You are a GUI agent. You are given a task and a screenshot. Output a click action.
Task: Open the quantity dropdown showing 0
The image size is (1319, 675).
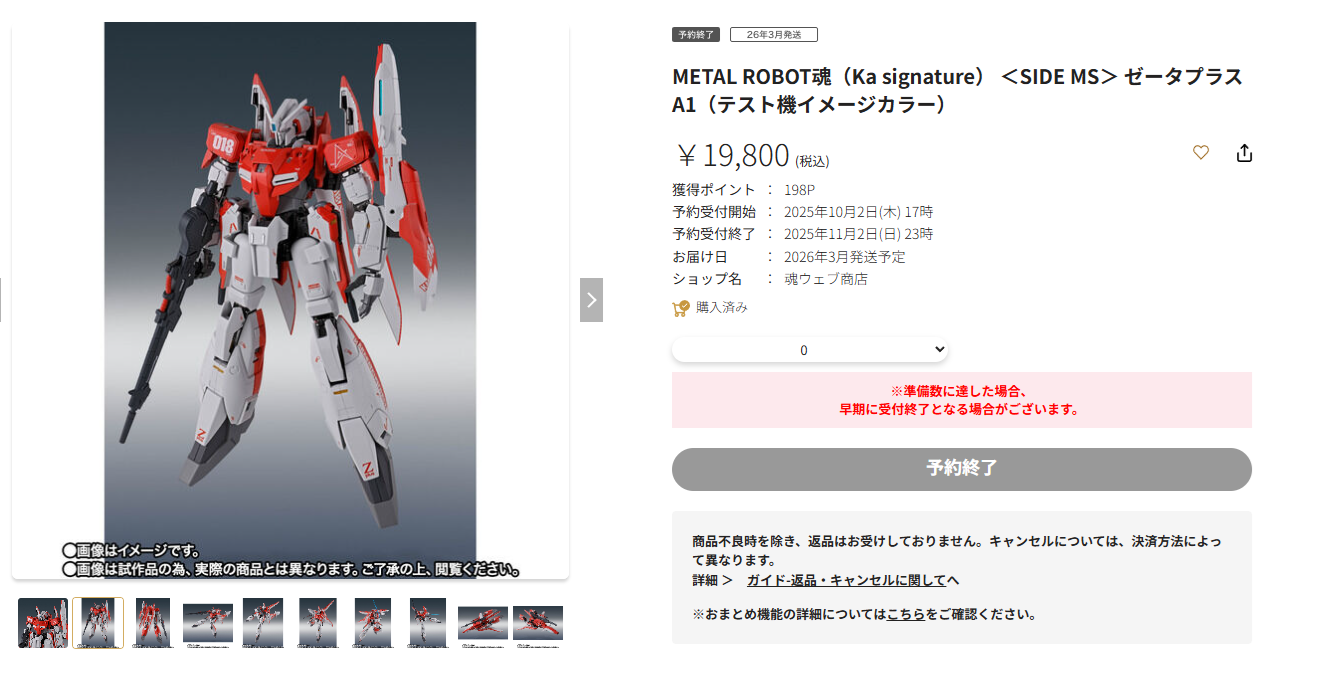point(810,350)
